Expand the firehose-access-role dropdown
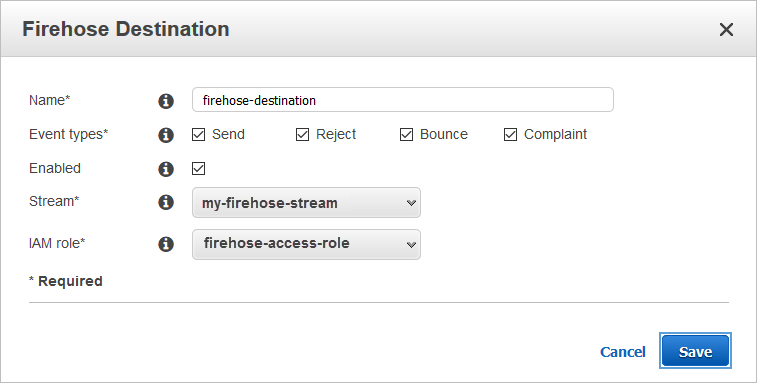The image size is (757, 383). coord(306,244)
